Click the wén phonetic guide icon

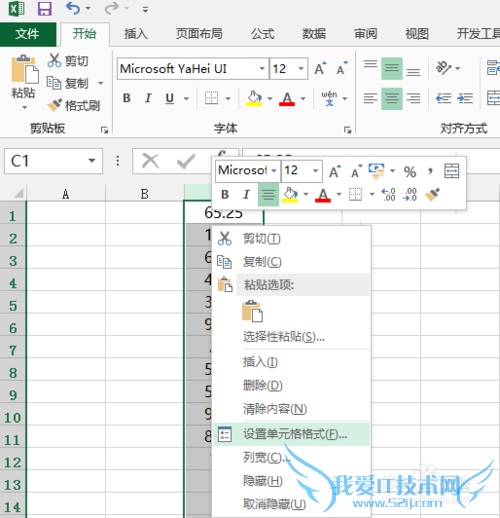(329, 98)
